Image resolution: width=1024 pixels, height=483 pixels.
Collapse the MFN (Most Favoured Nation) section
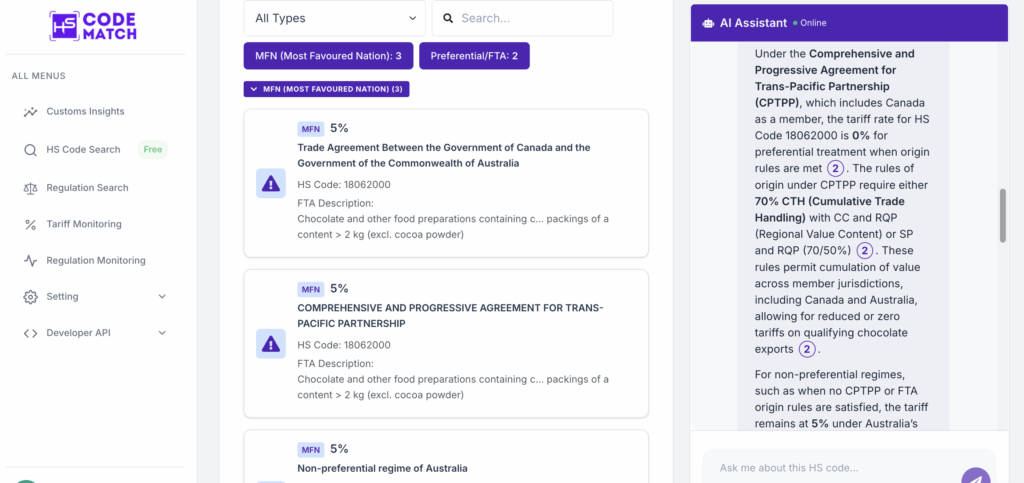point(326,89)
